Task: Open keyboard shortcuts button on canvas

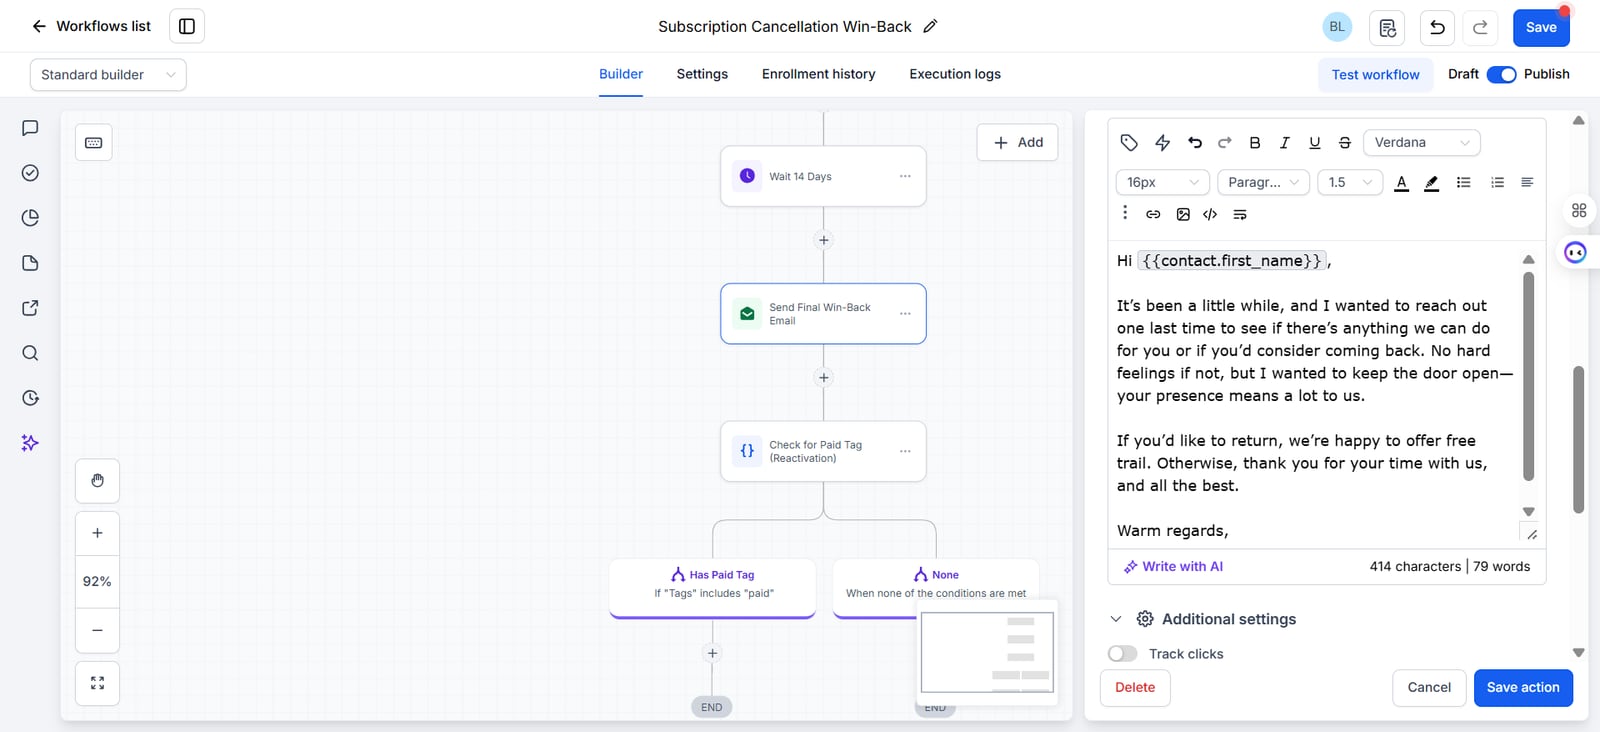Action: pyautogui.click(x=94, y=143)
